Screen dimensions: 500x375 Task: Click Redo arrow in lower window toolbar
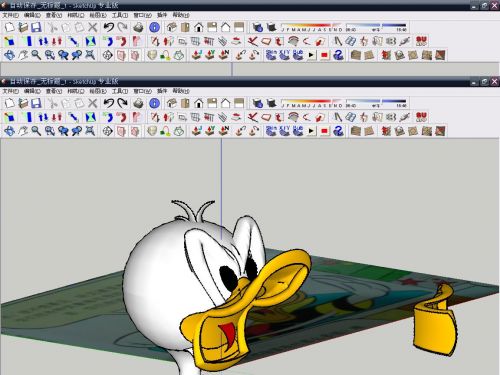pyautogui.click(x=122, y=103)
